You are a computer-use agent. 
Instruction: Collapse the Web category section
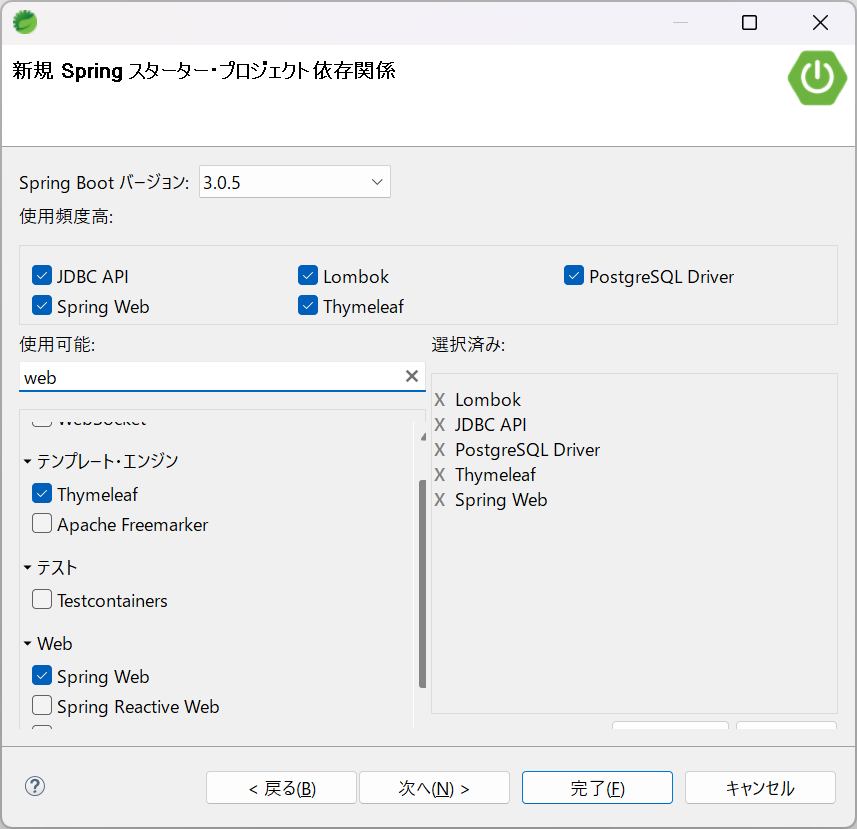[28, 644]
